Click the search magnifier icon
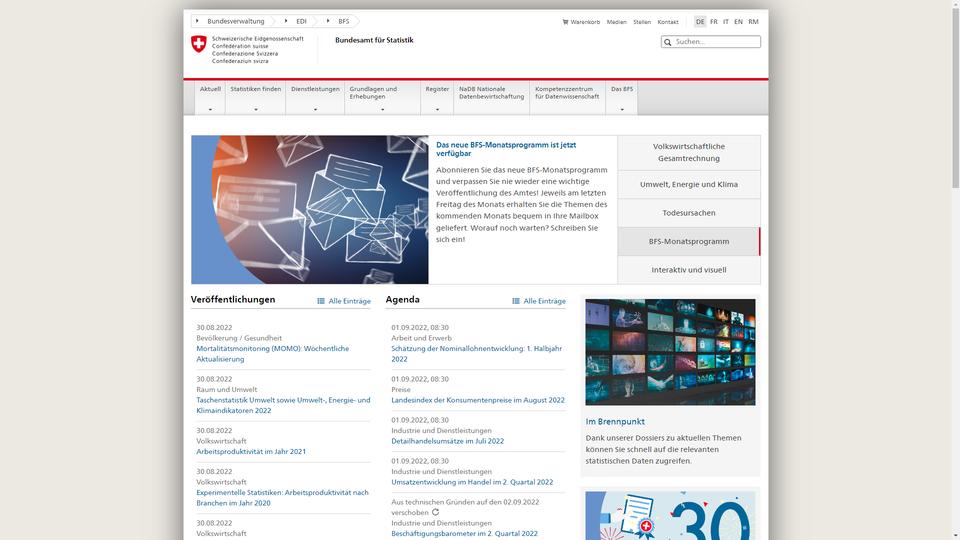Viewport: 960px width, 540px height. click(x=667, y=42)
